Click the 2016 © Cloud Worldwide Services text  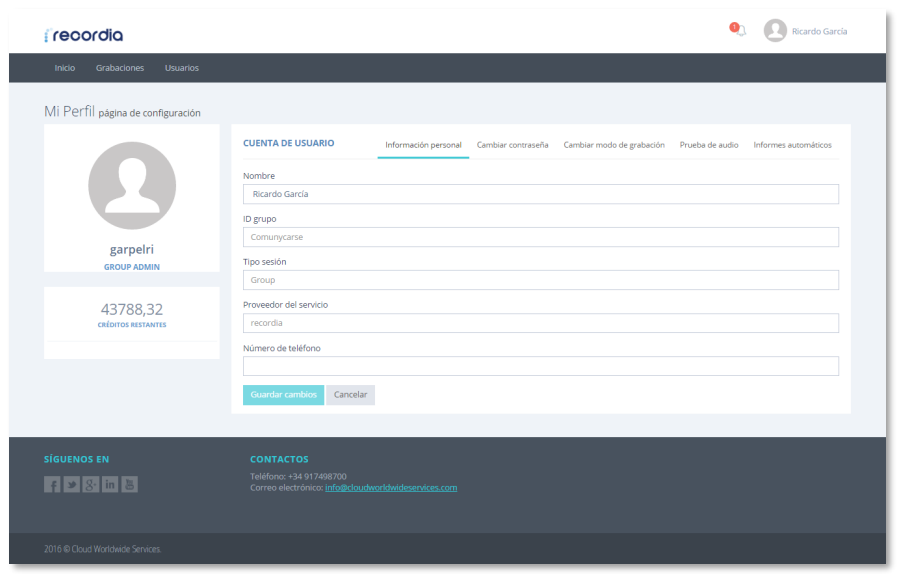click(103, 549)
